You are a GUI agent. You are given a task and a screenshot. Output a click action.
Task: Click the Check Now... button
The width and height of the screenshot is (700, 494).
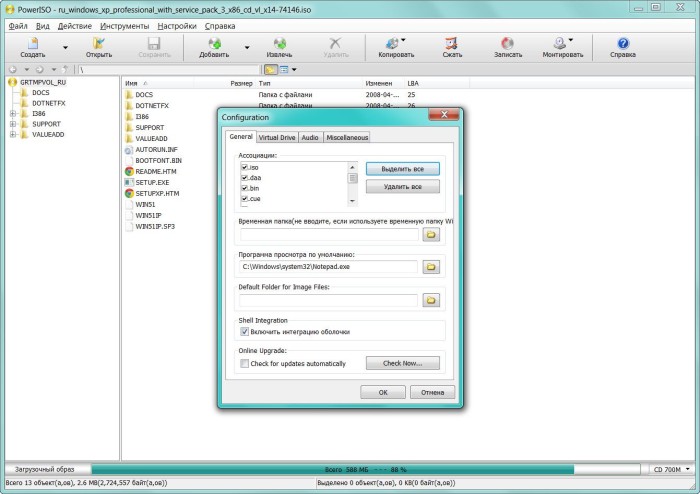click(x=402, y=364)
